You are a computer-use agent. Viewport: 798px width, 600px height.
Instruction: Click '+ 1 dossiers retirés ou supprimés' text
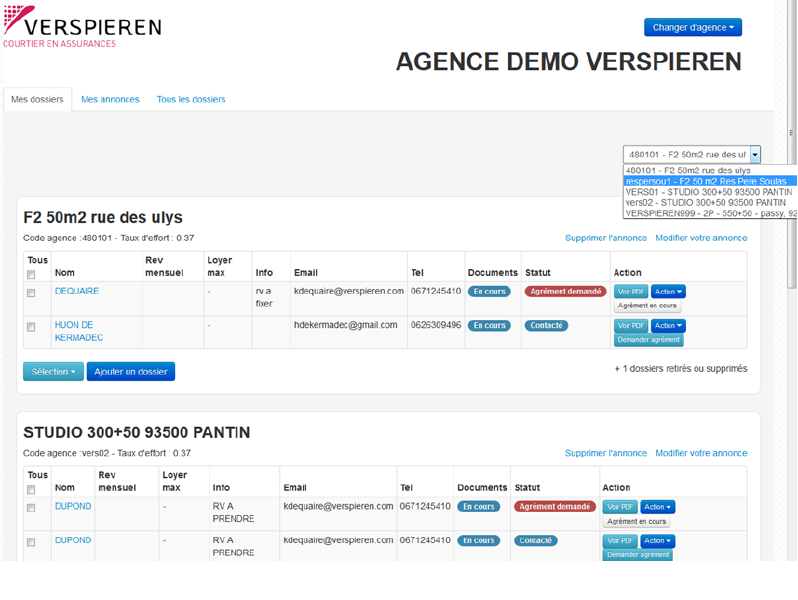click(681, 368)
